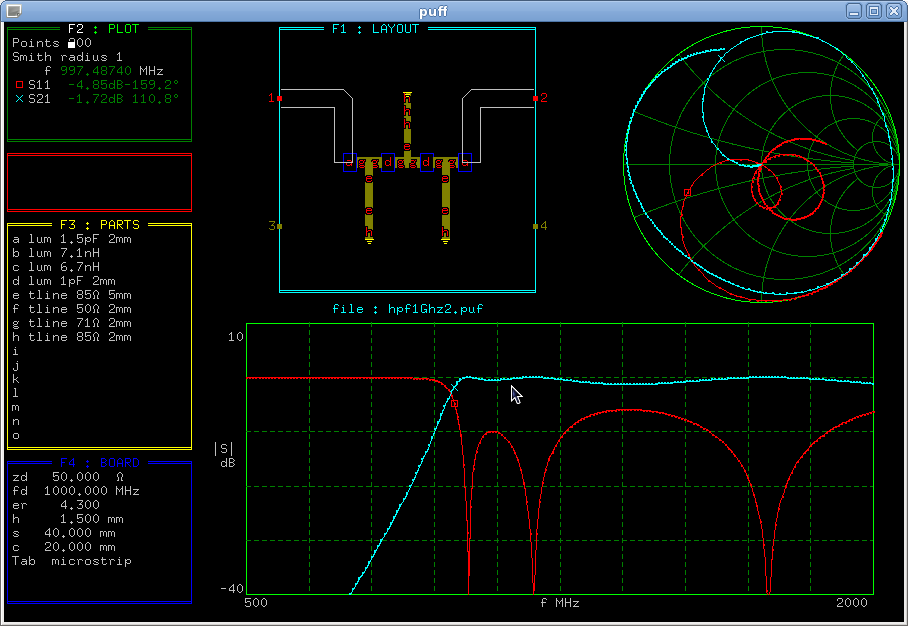This screenshot has width=908, height=626.
Task: Click the Points value field
Action: pos(80,43)
